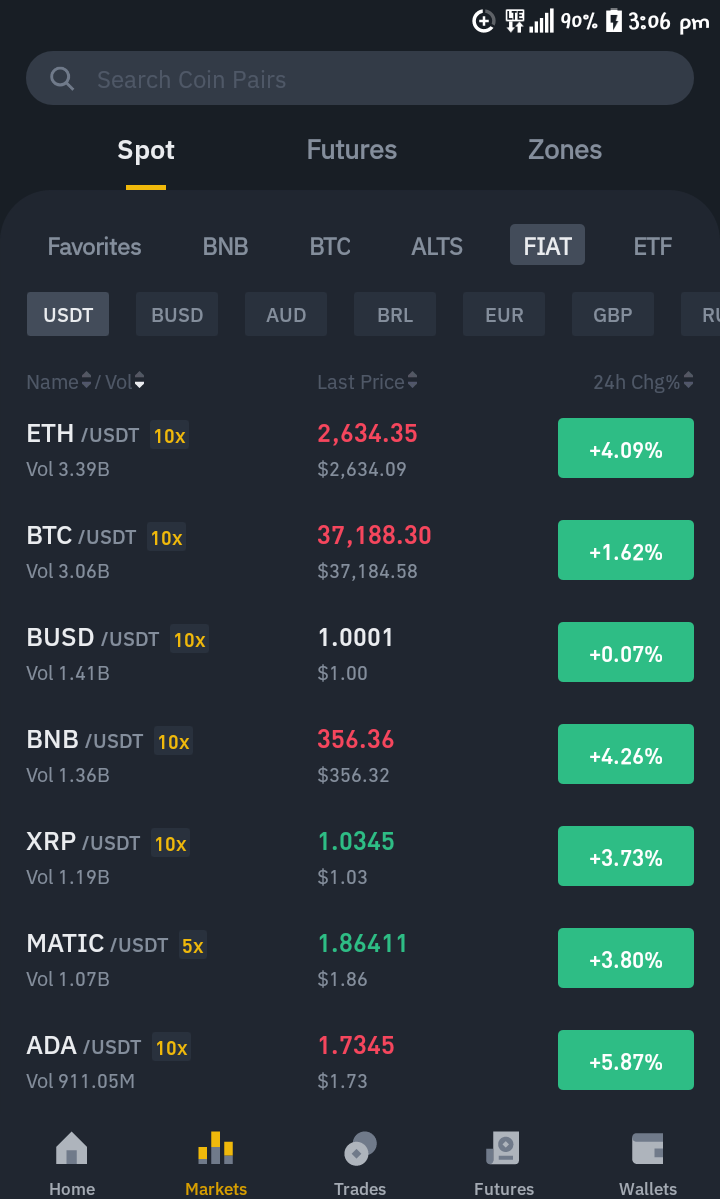Tap the battery icon in status bar
The image size is (720, 1199).
[614, 21]
